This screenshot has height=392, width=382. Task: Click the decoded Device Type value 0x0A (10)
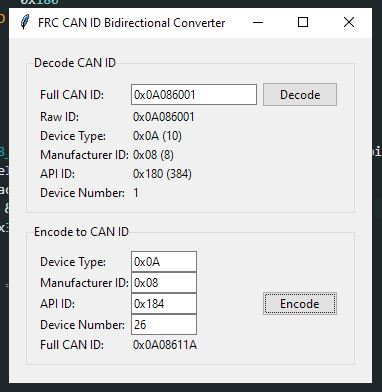pyautogui.click(x=157, y=136)
